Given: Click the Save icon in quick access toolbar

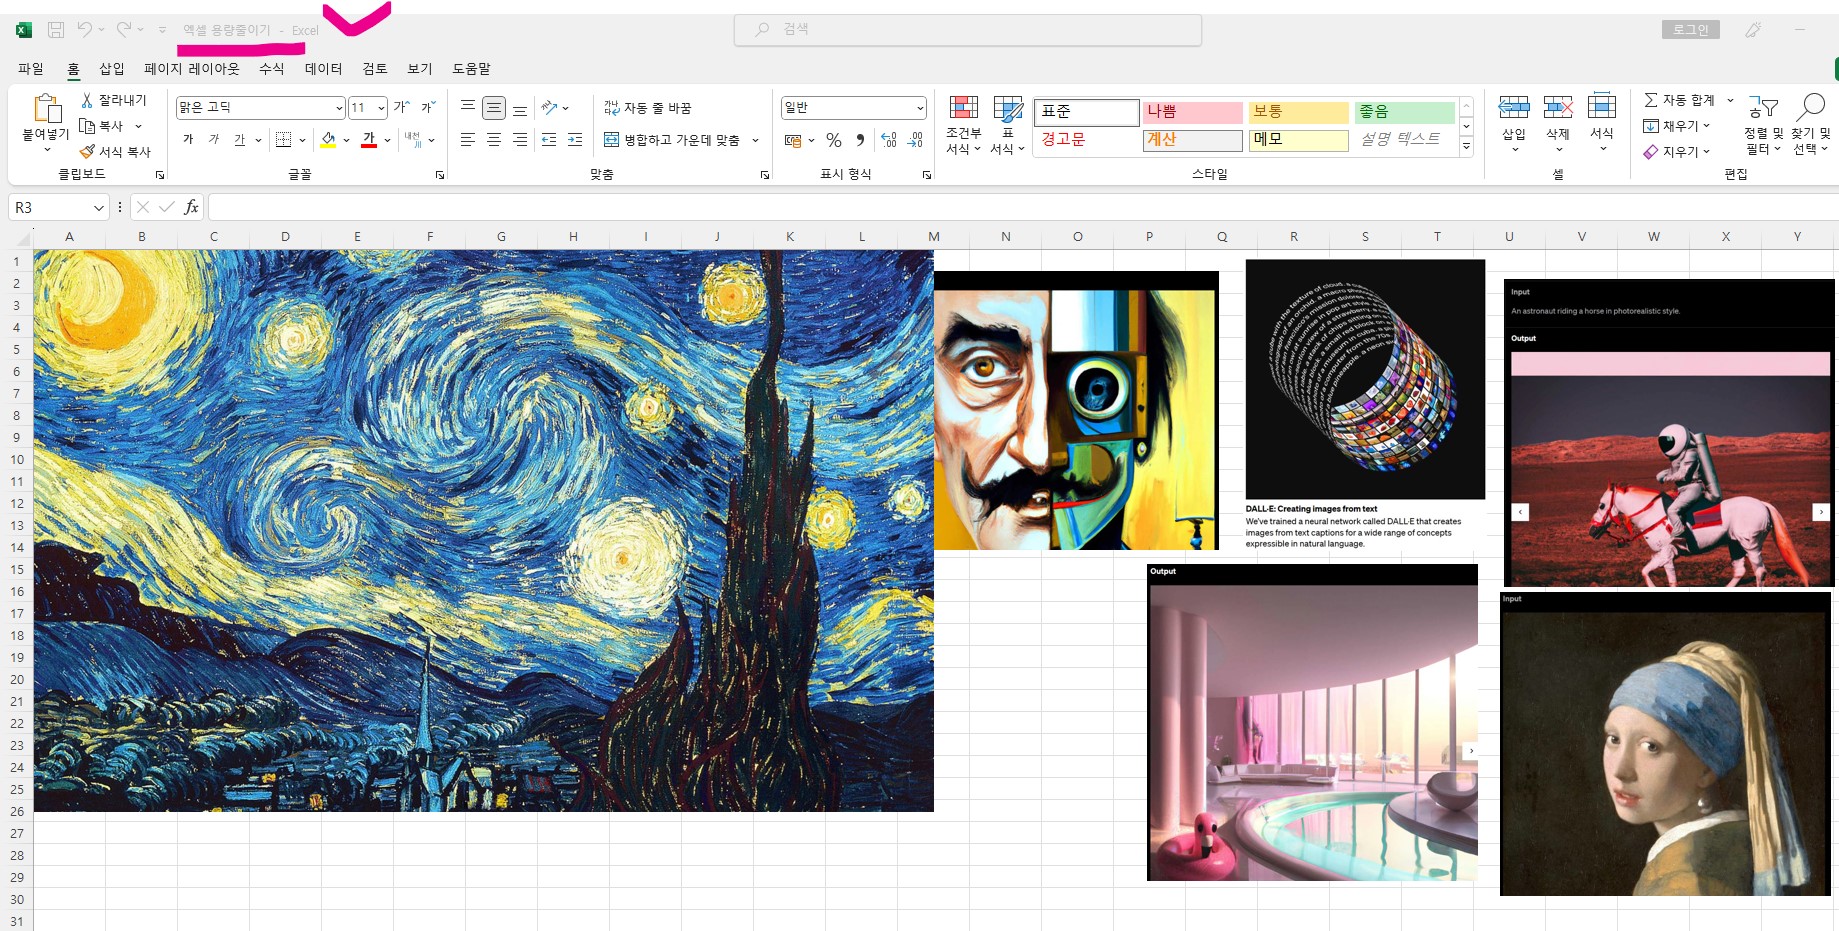Looking at the screenshot, I should (x=56, y=30).
